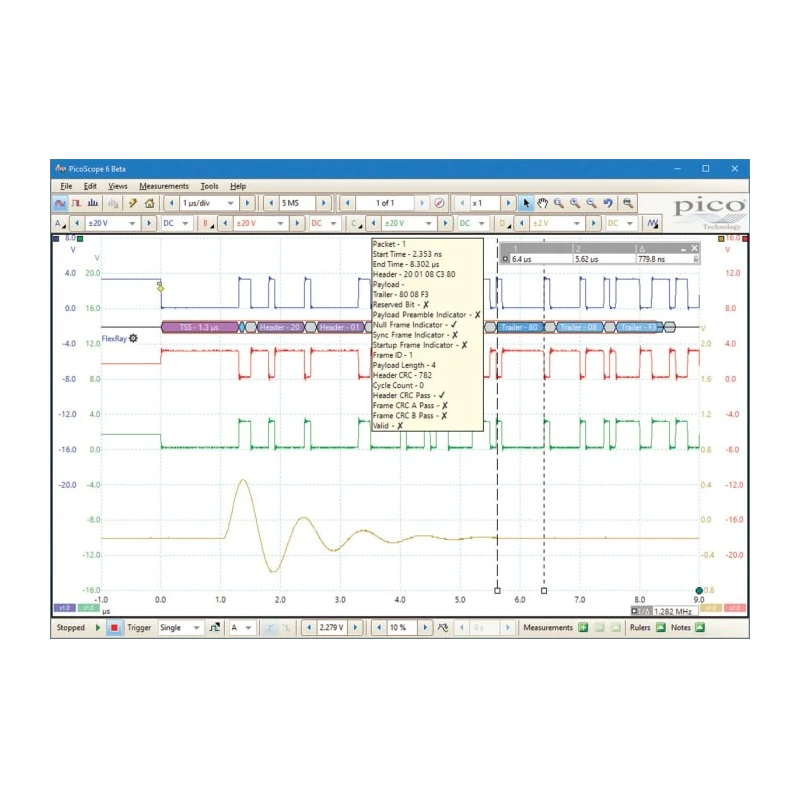Stop capture with red square button

point(114,628)
